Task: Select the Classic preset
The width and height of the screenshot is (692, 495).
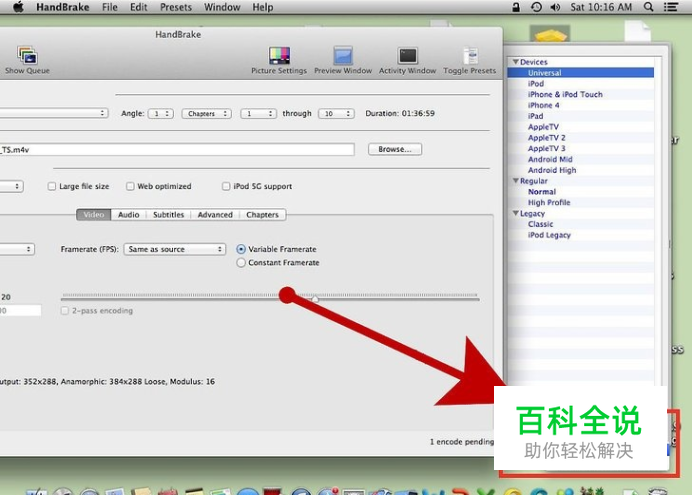Action: tap(581, 224)
